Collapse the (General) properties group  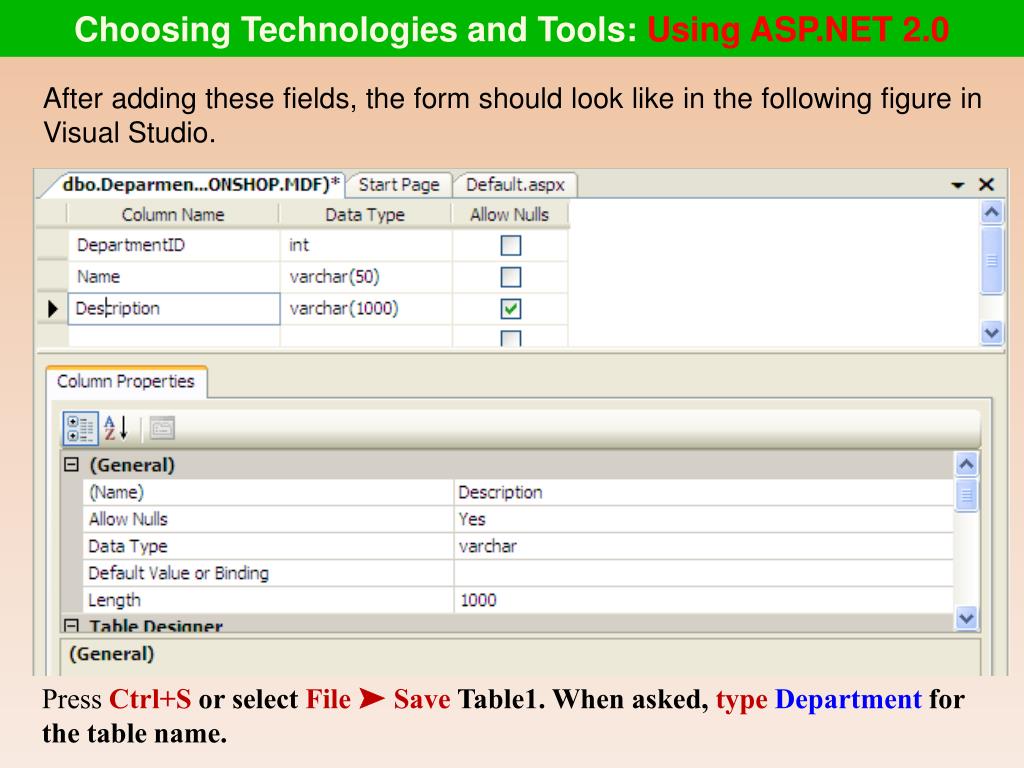(71, 464)
